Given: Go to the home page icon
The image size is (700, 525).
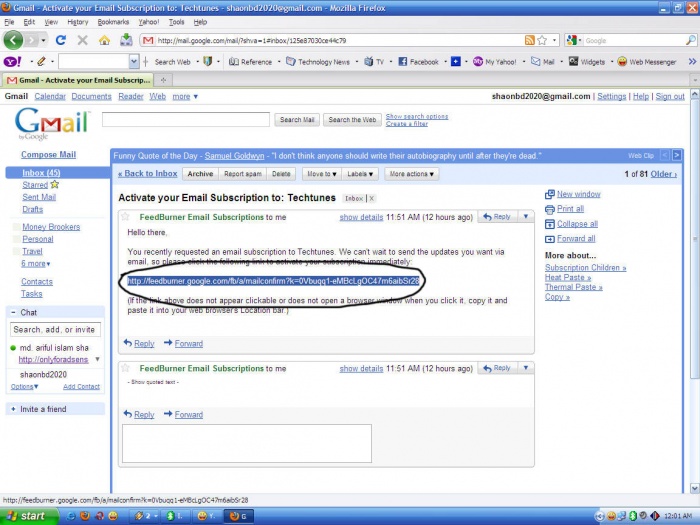Looking at the screenshot, I should [x=104, y=40].
